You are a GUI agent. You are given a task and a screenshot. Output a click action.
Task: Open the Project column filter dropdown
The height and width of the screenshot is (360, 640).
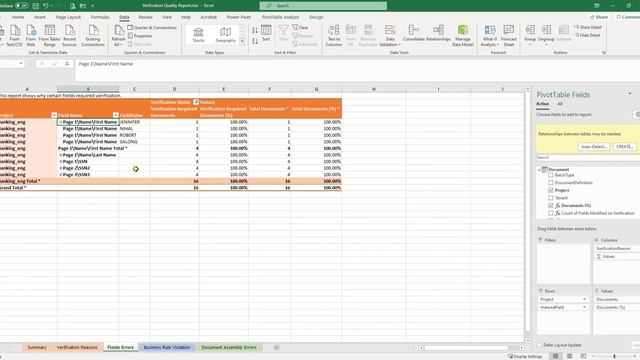[x=54, y=115]
